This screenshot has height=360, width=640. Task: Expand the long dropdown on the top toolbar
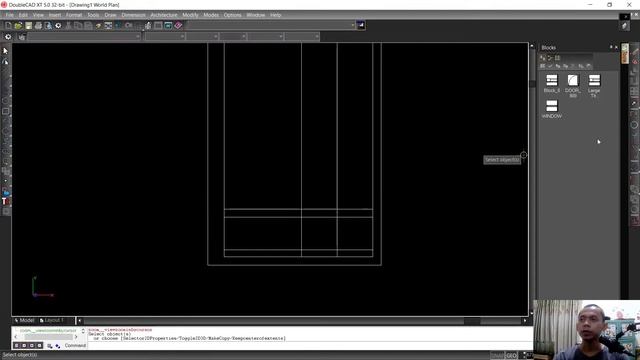point(353,25)
